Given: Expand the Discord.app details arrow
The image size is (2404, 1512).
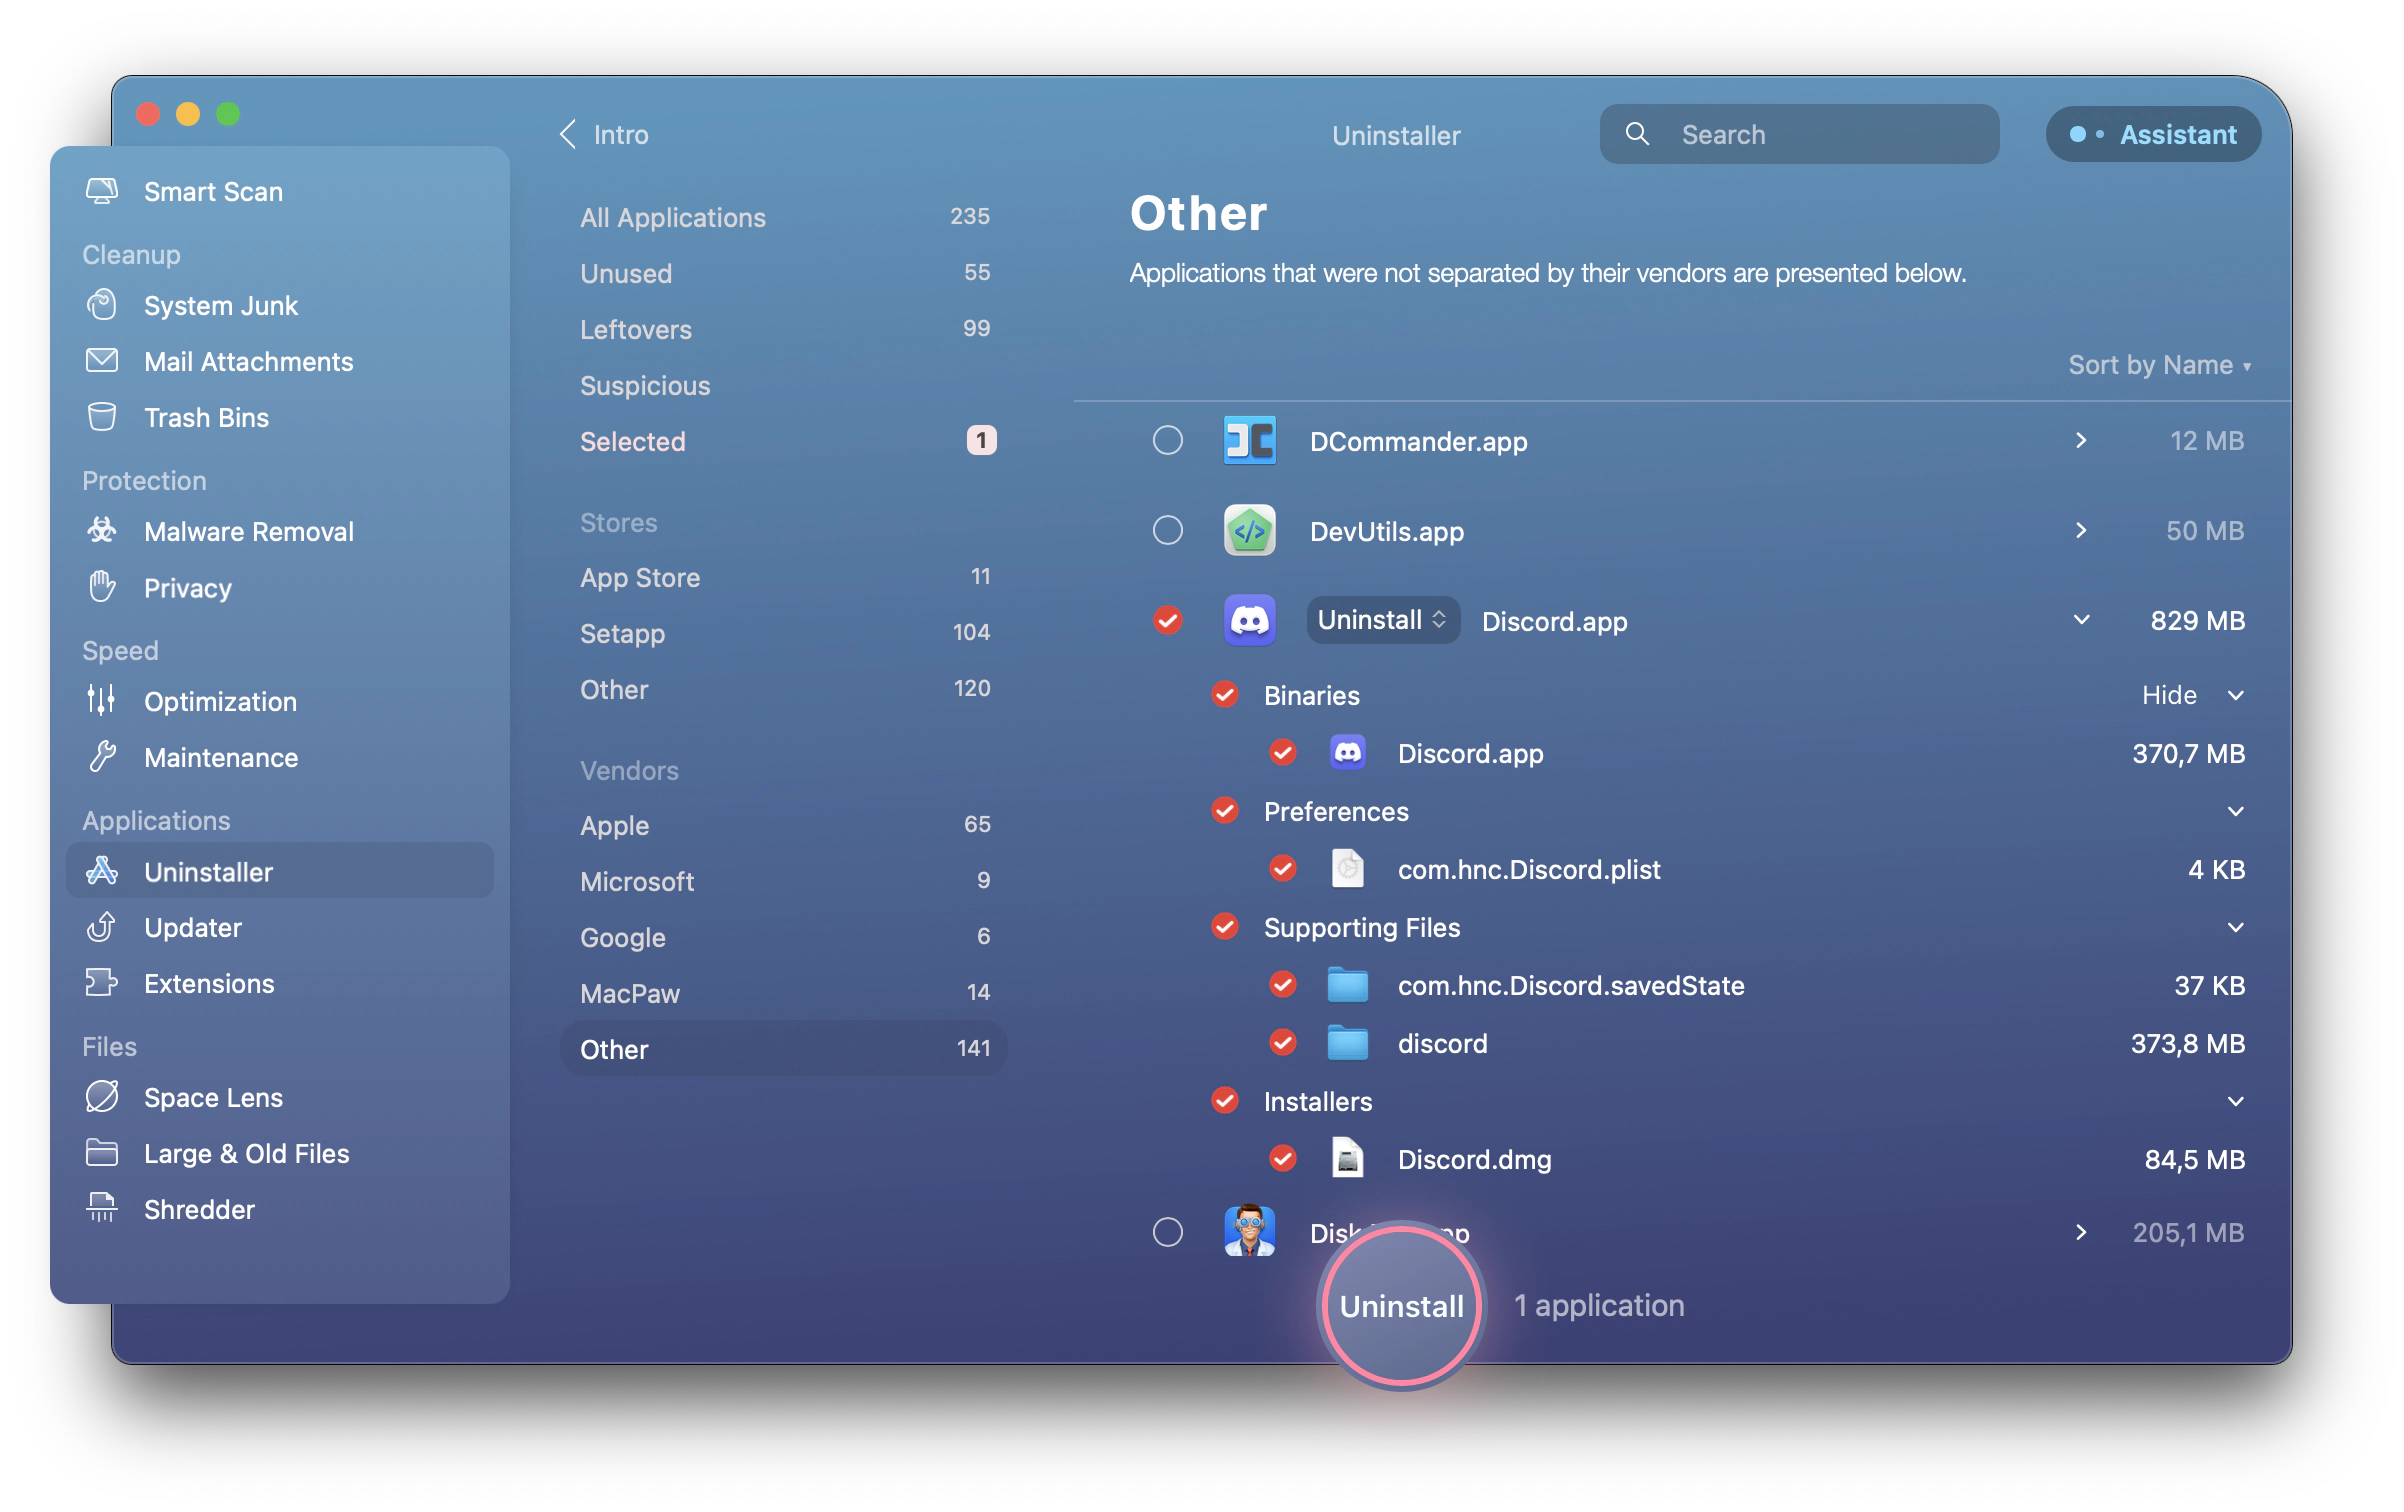Looking at the screenshot, I should pos(2076,618).
